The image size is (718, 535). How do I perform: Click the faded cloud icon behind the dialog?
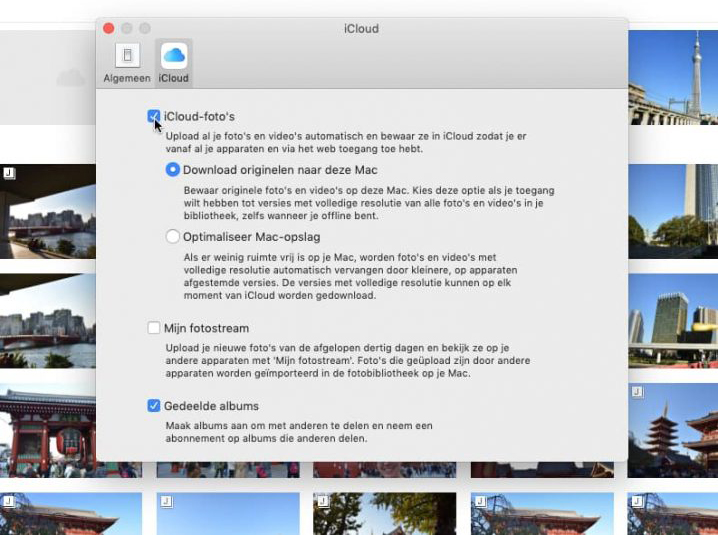point(70,77)
